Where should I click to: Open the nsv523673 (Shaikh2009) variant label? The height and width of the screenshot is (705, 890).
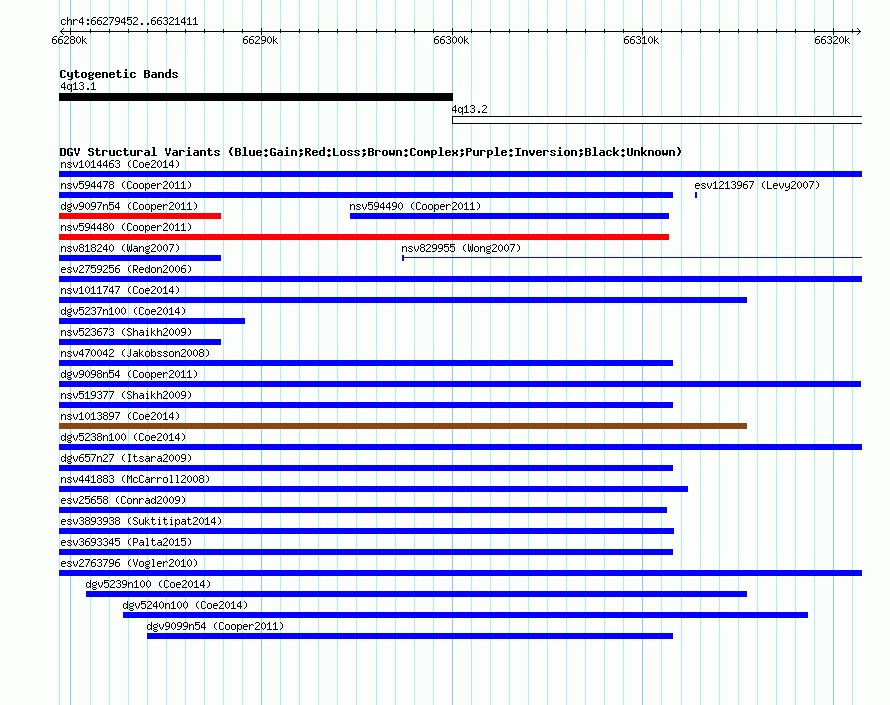click(x=126, y=332)
